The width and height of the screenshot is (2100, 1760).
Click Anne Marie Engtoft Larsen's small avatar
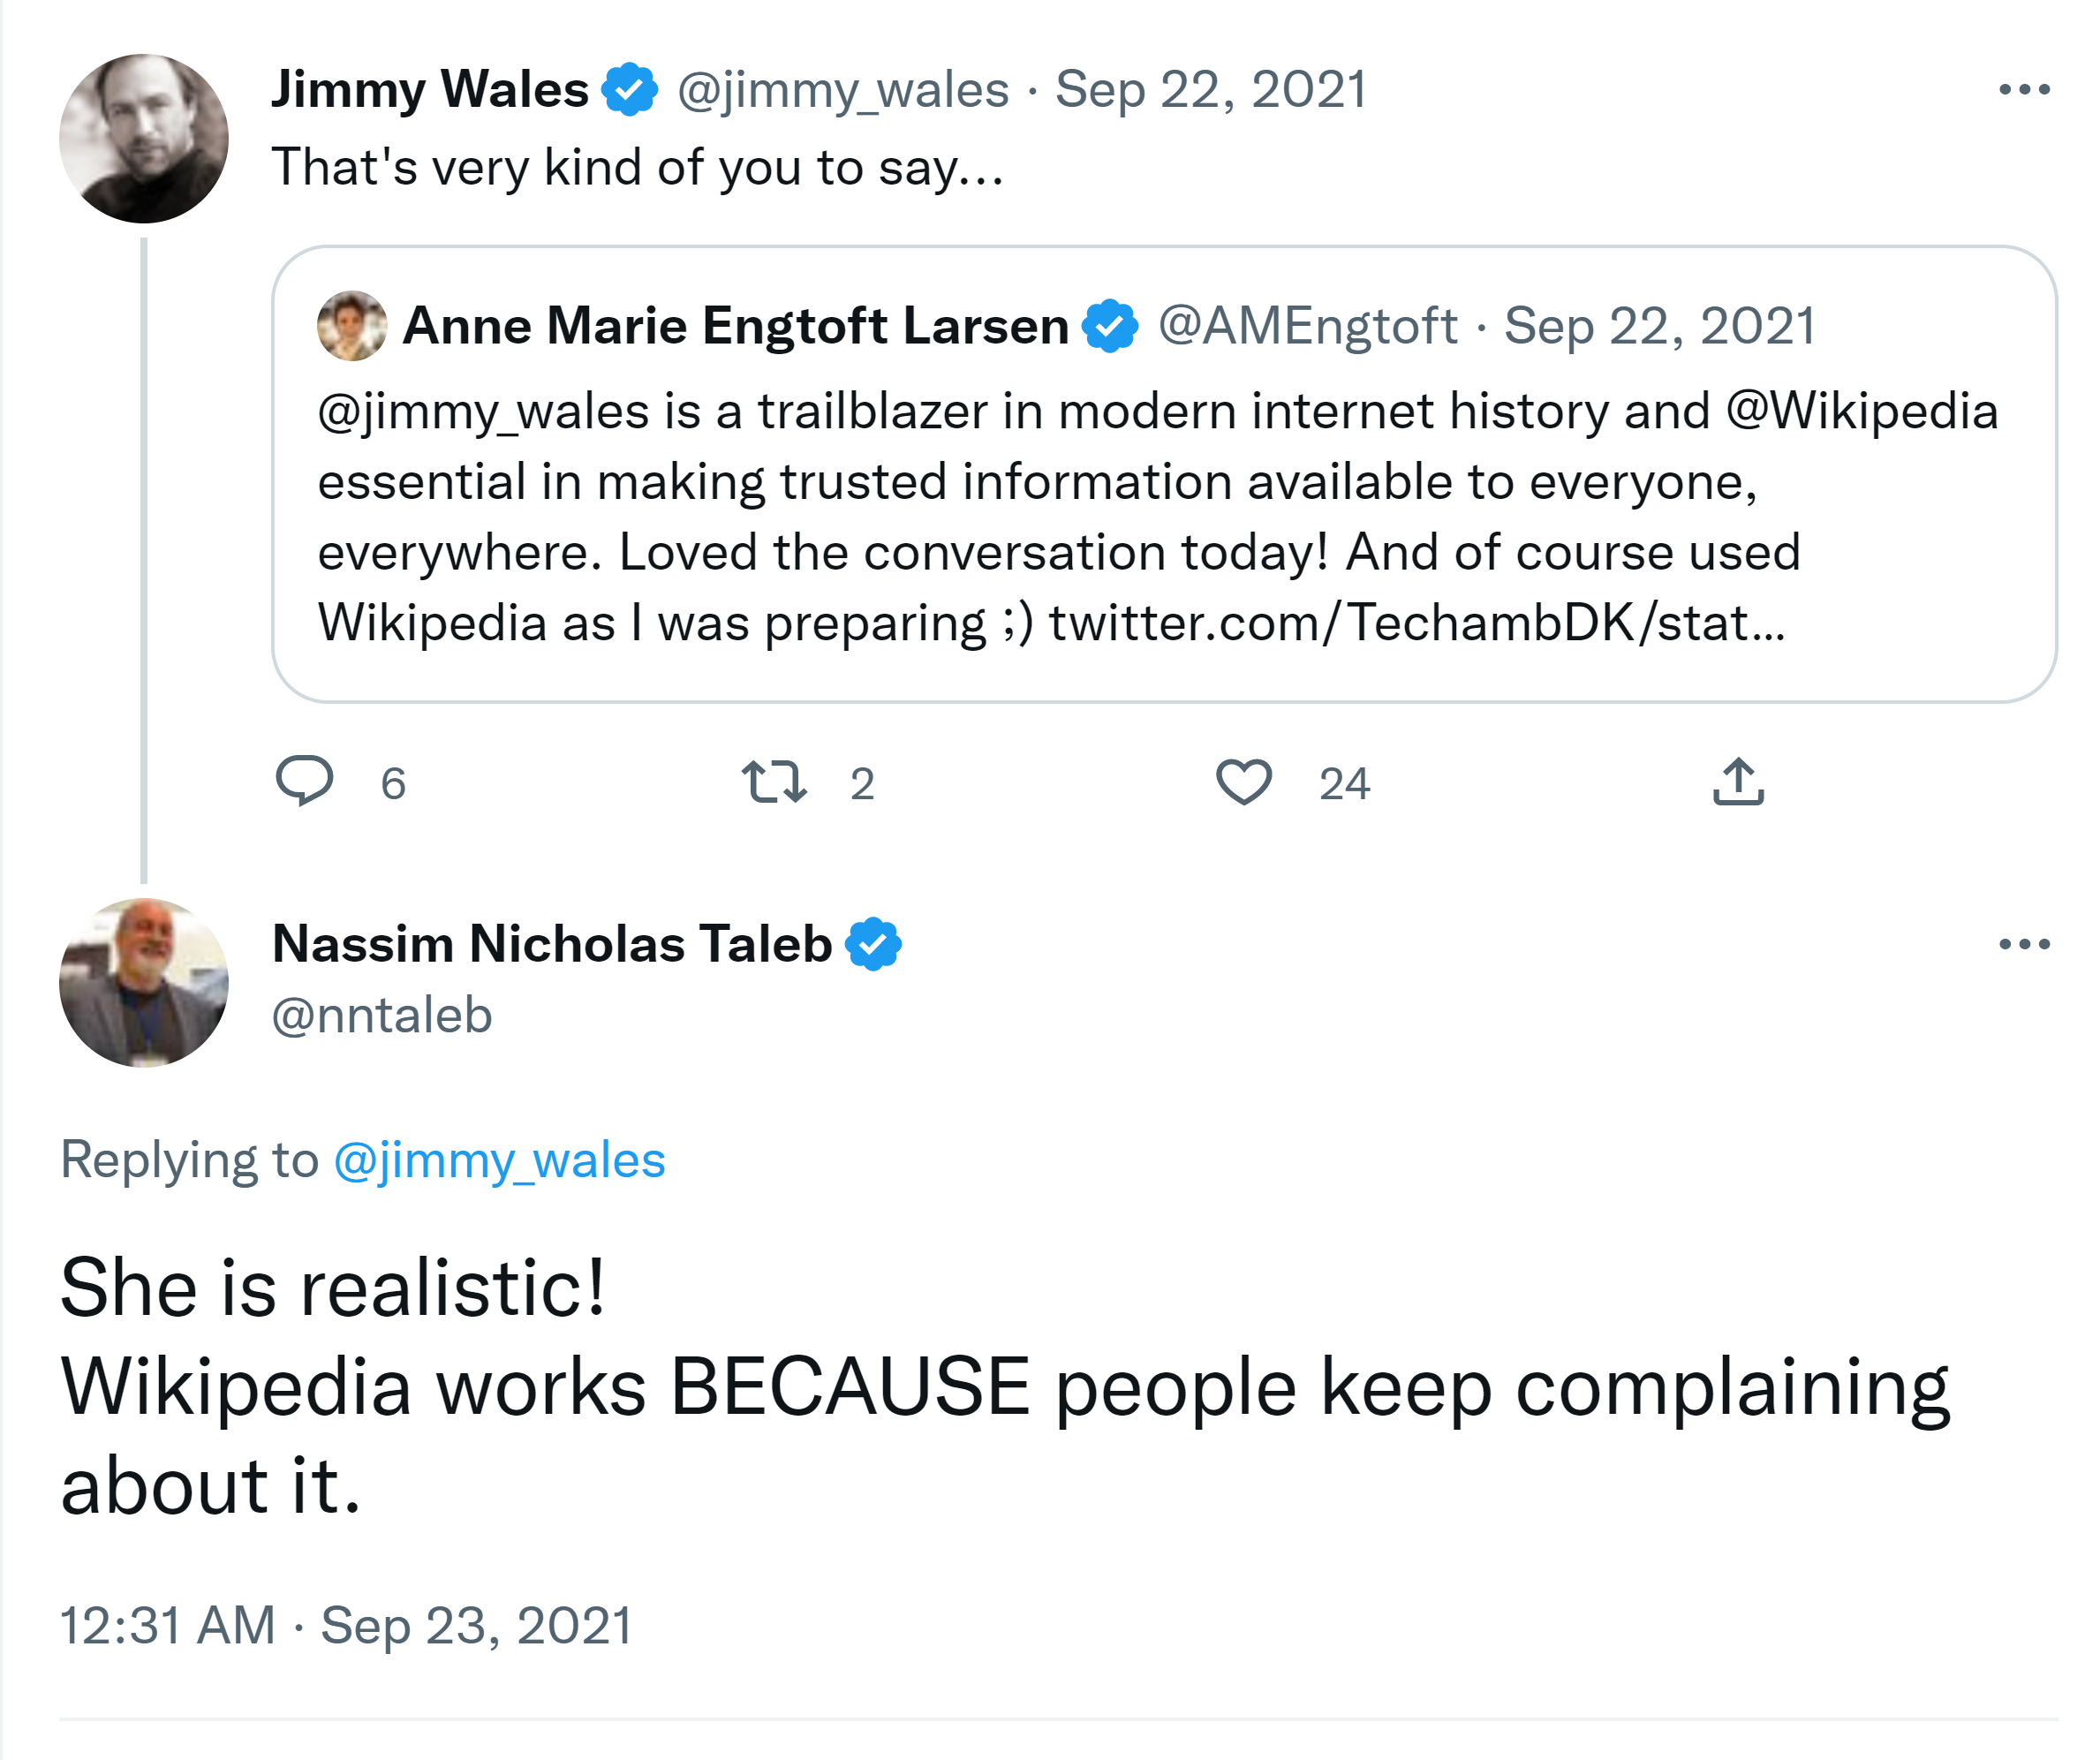(351, 326)
